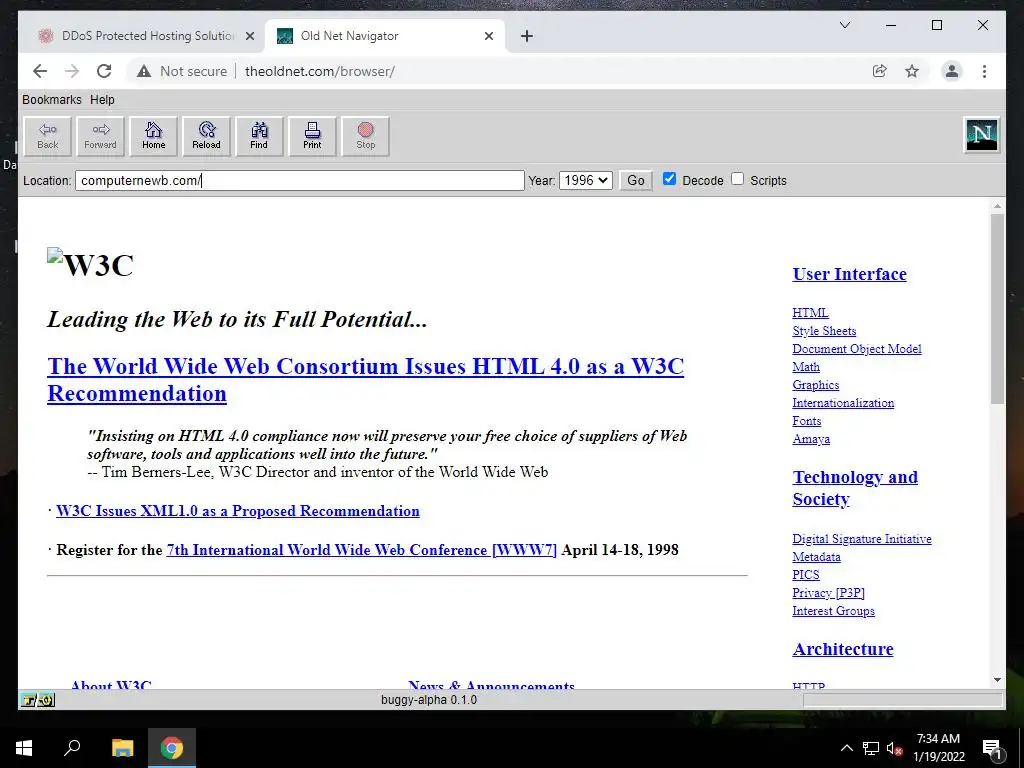The height and width of the screenshot is (768, 1024).
Task: Click the scrollbar down arrow
Action: (997, 680)
